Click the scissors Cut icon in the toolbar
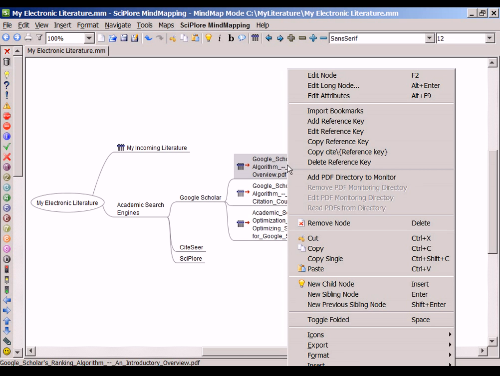Screen dimensions: 501x376 tap(172, 38)
